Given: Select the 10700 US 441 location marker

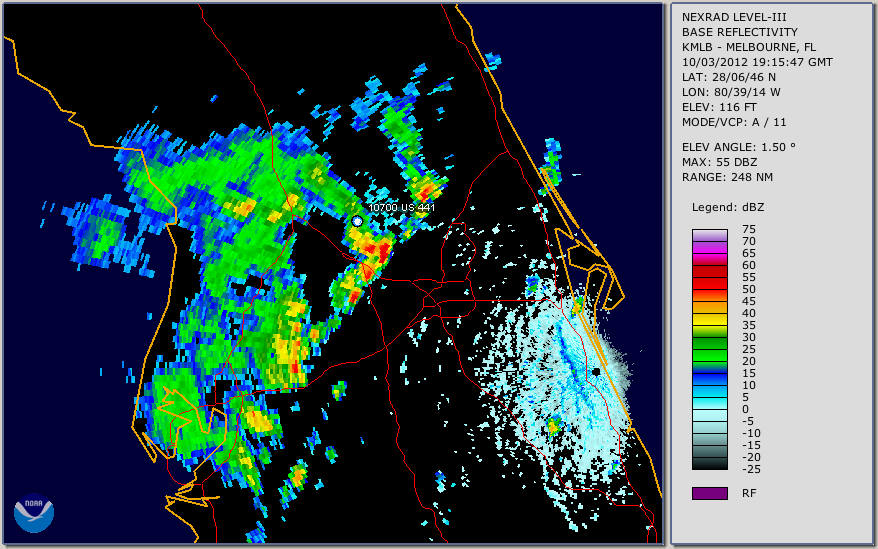Looking at the screenshot, I should [357, 221].
